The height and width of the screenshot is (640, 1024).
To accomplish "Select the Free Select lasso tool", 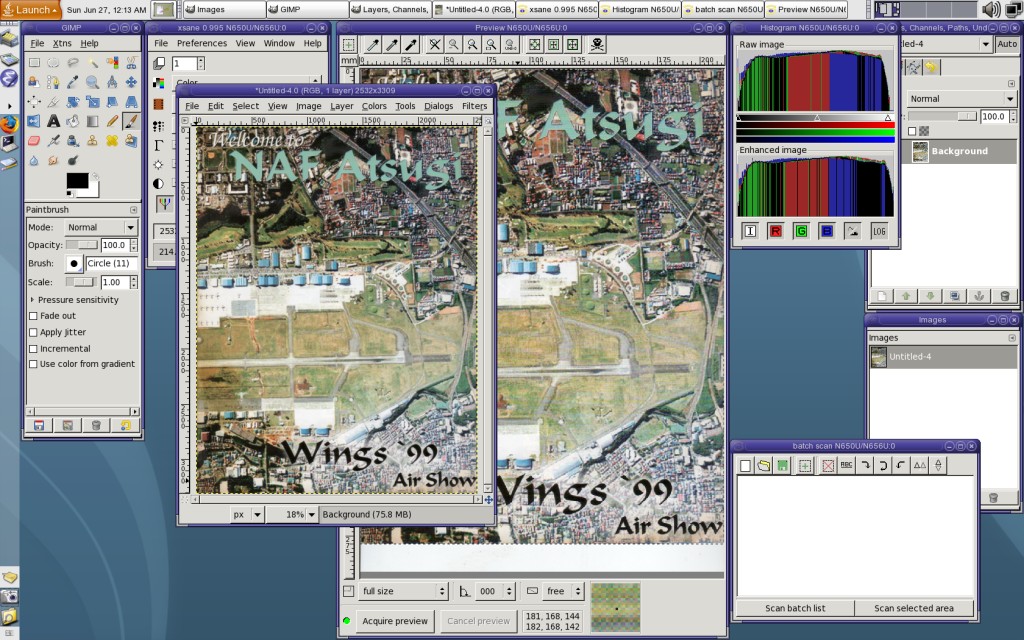I will [x=72, y=63].
